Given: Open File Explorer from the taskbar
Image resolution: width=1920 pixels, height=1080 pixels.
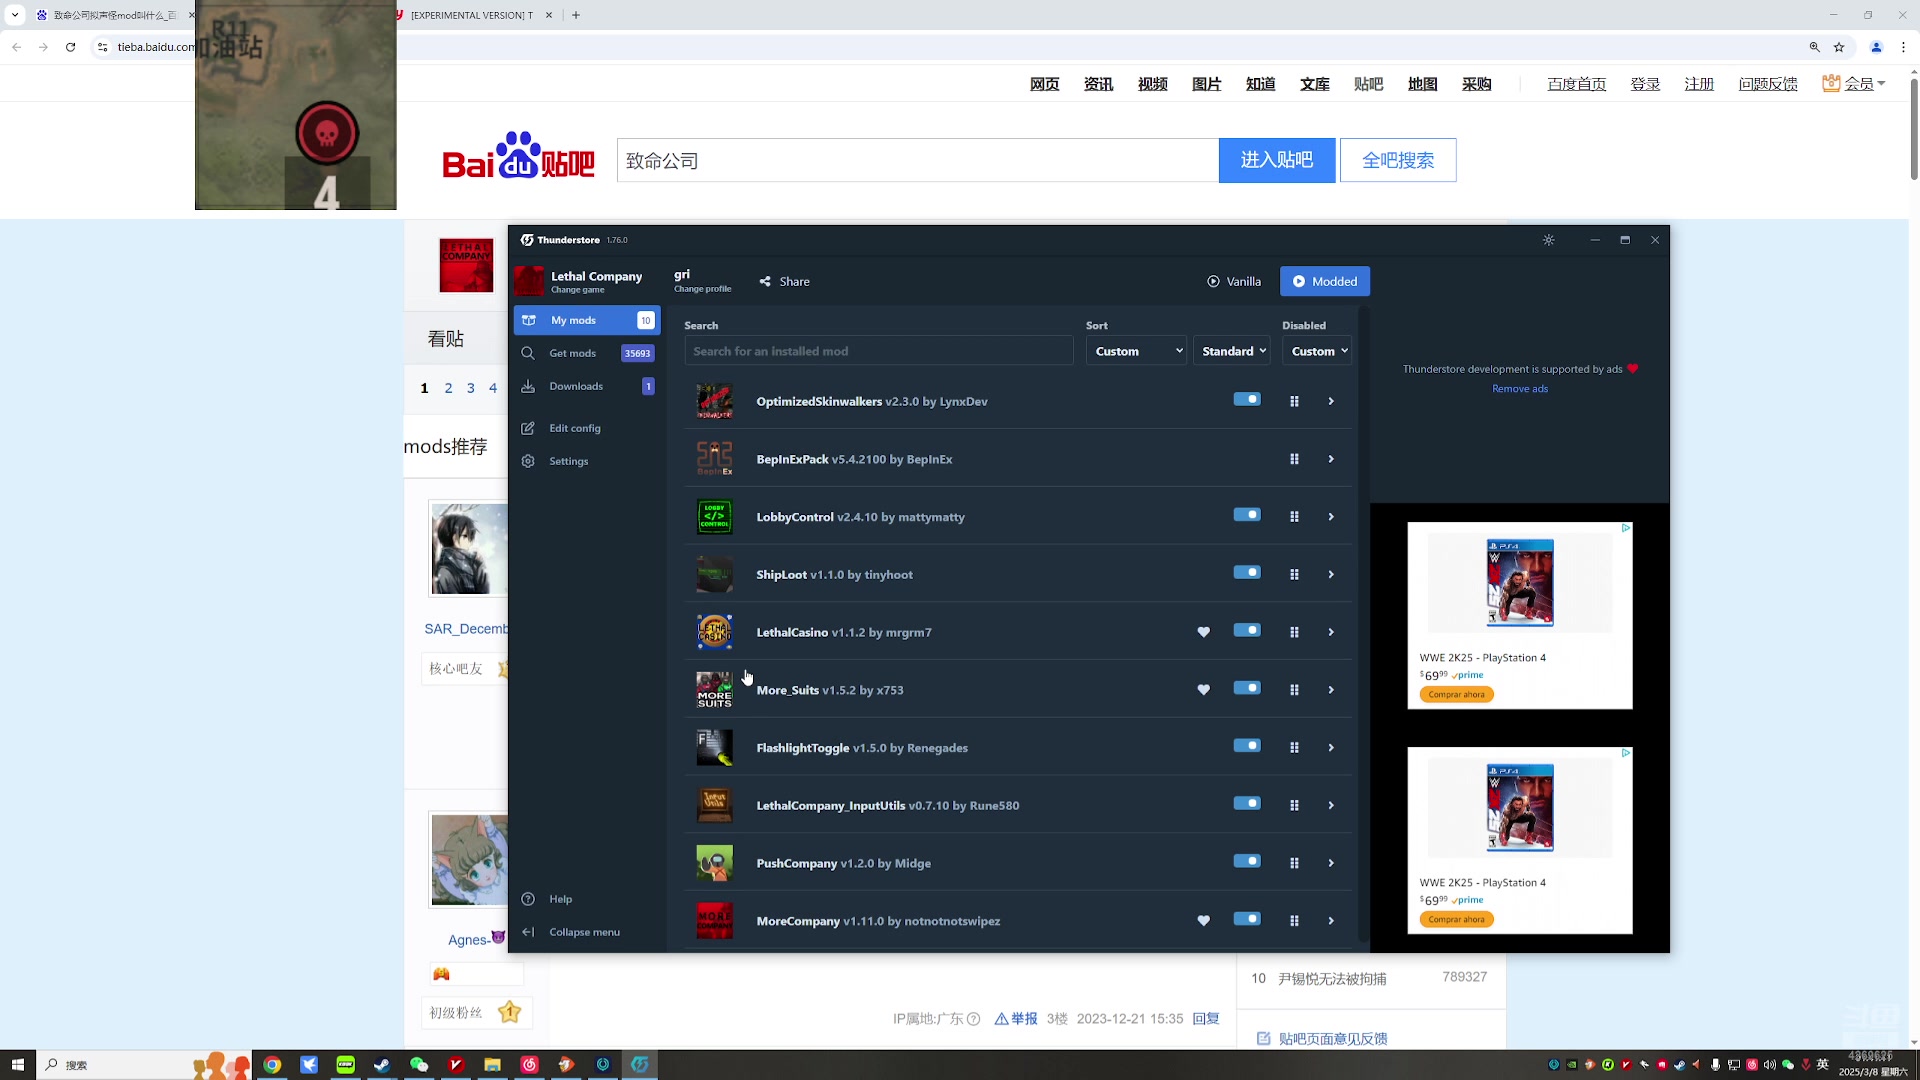Looking at the screenshot, I should (492, 1065).
